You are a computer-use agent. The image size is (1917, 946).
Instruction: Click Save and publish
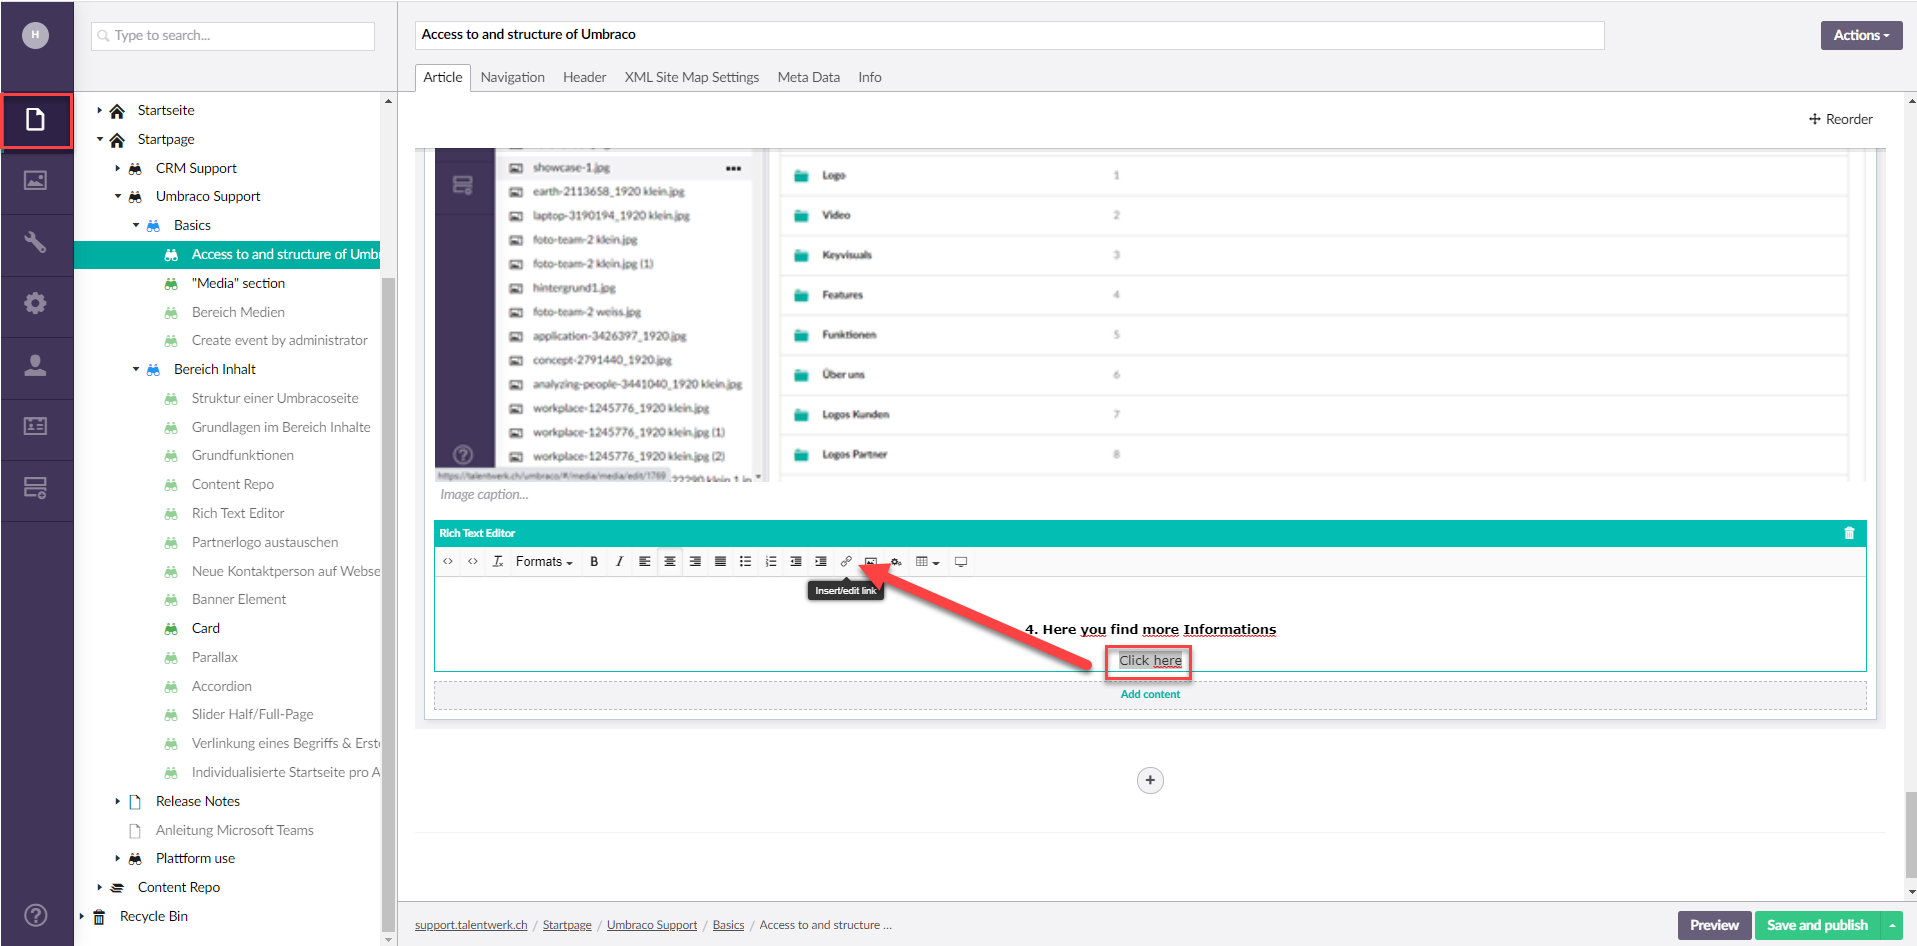pyautogui.click(x=1817, y=925)
